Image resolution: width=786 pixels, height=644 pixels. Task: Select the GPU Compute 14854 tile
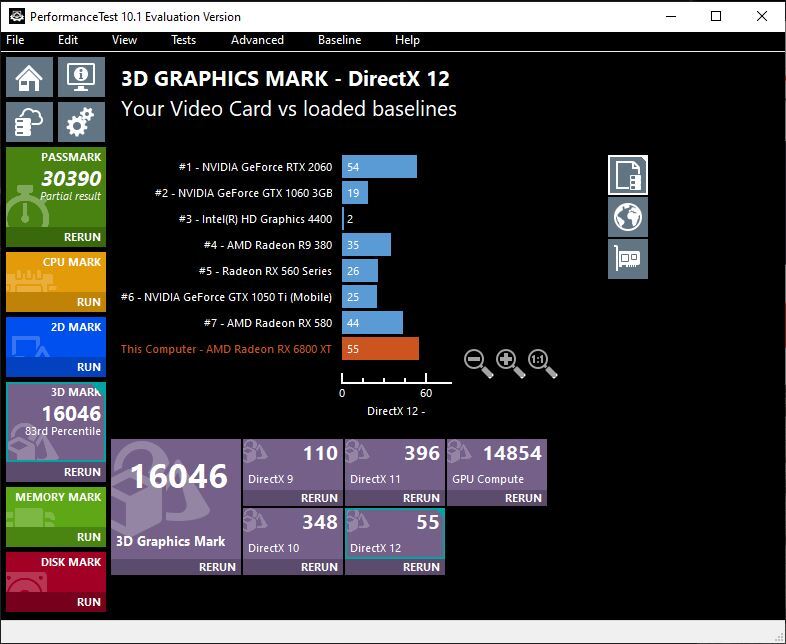(x=497, y=465)
